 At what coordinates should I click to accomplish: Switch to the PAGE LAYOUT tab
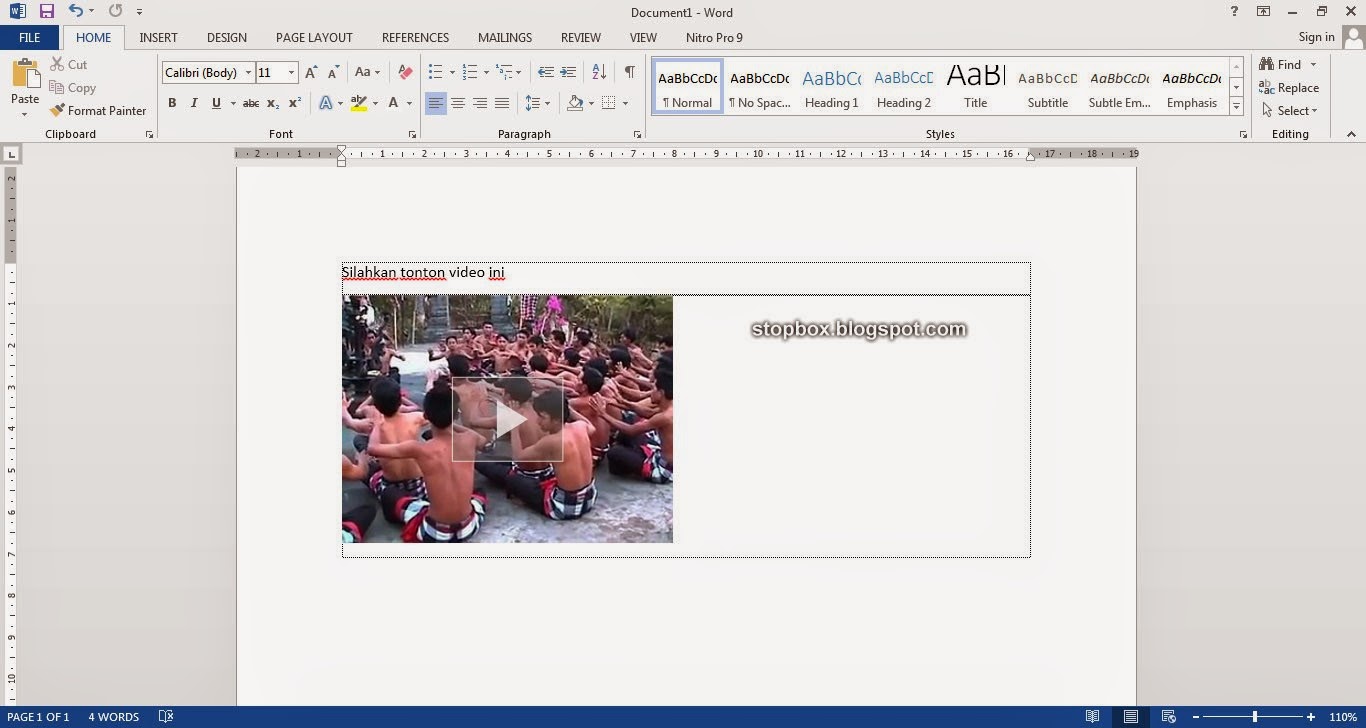point(314,38)
